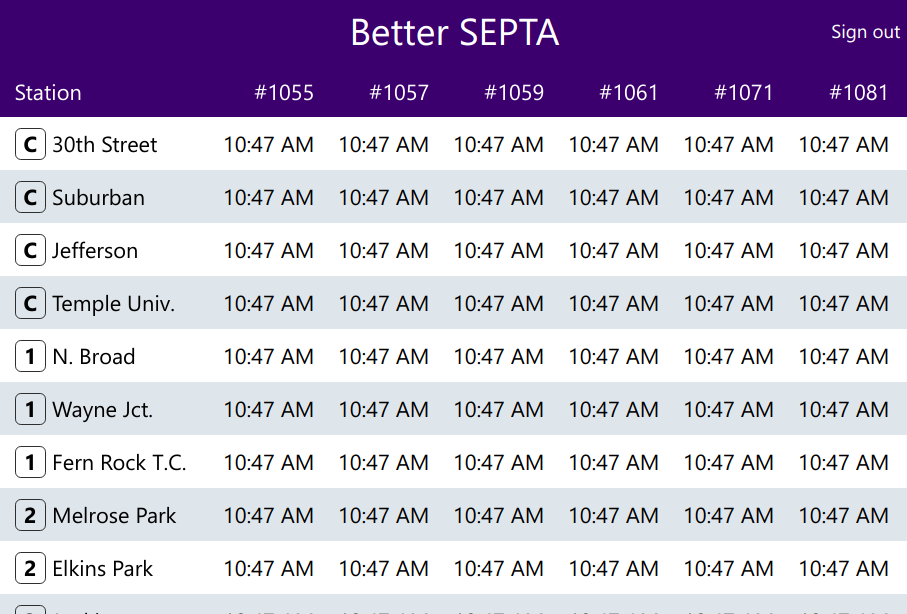Click the zone 1 badge by Fern Rock T.C.
The image size is (907, 614).
tap(30, 463)
